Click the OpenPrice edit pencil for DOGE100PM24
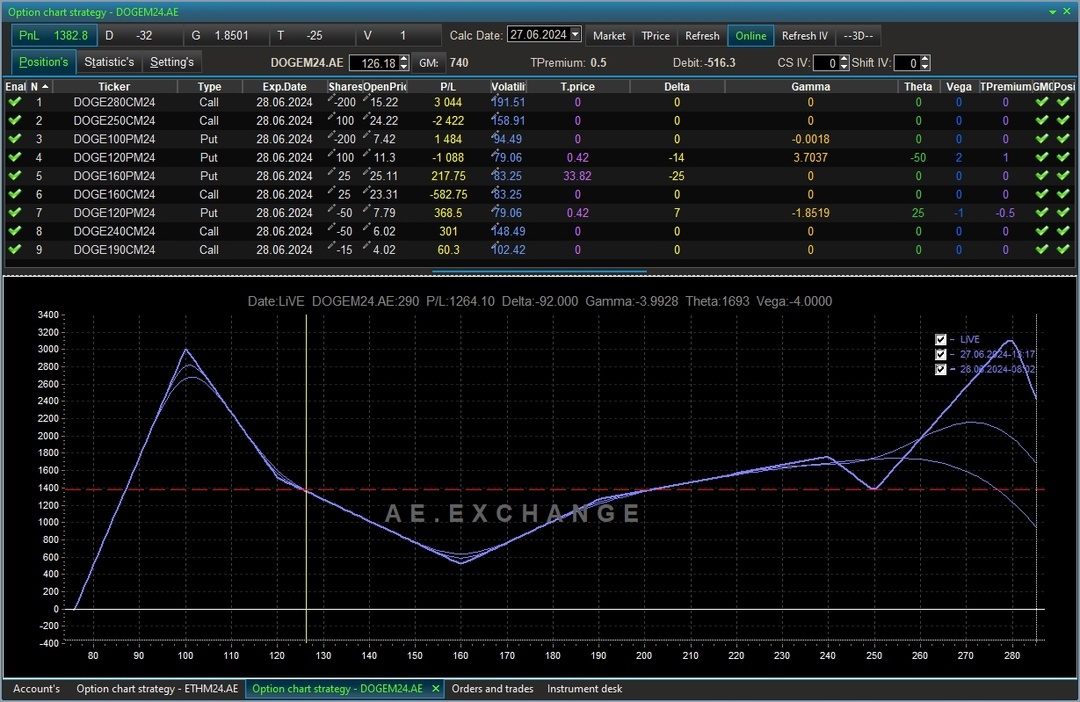Viewport: 1080px width, 702px height. 366,136
